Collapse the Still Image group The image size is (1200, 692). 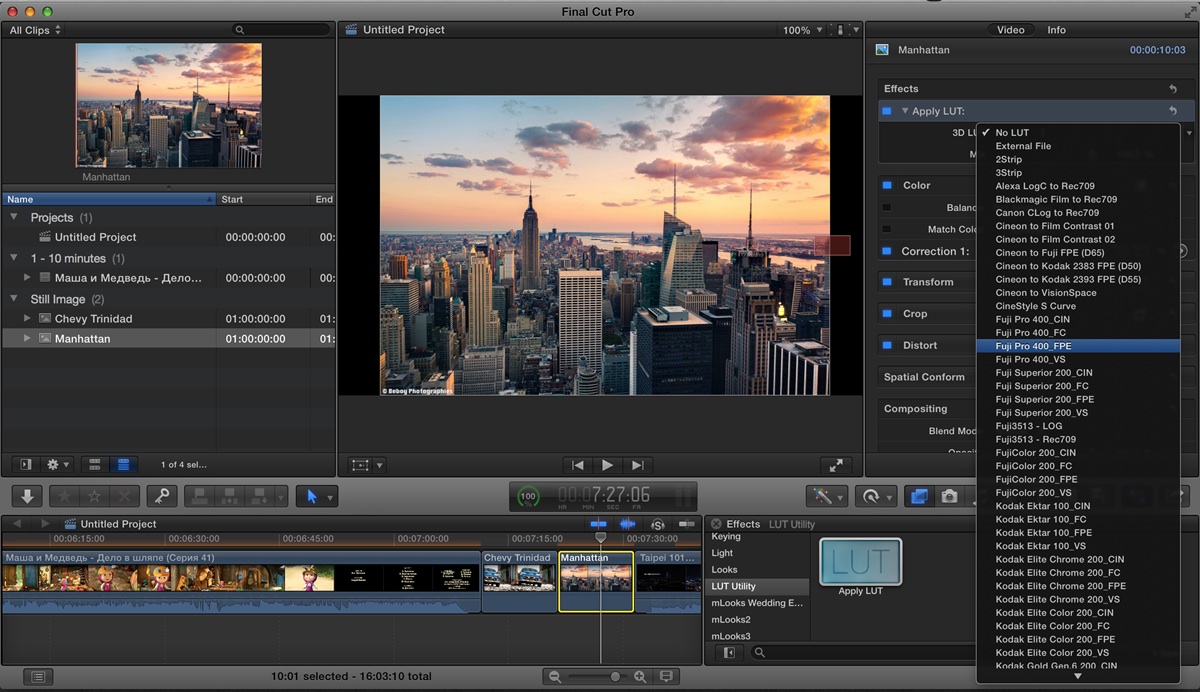click(14, 299)
